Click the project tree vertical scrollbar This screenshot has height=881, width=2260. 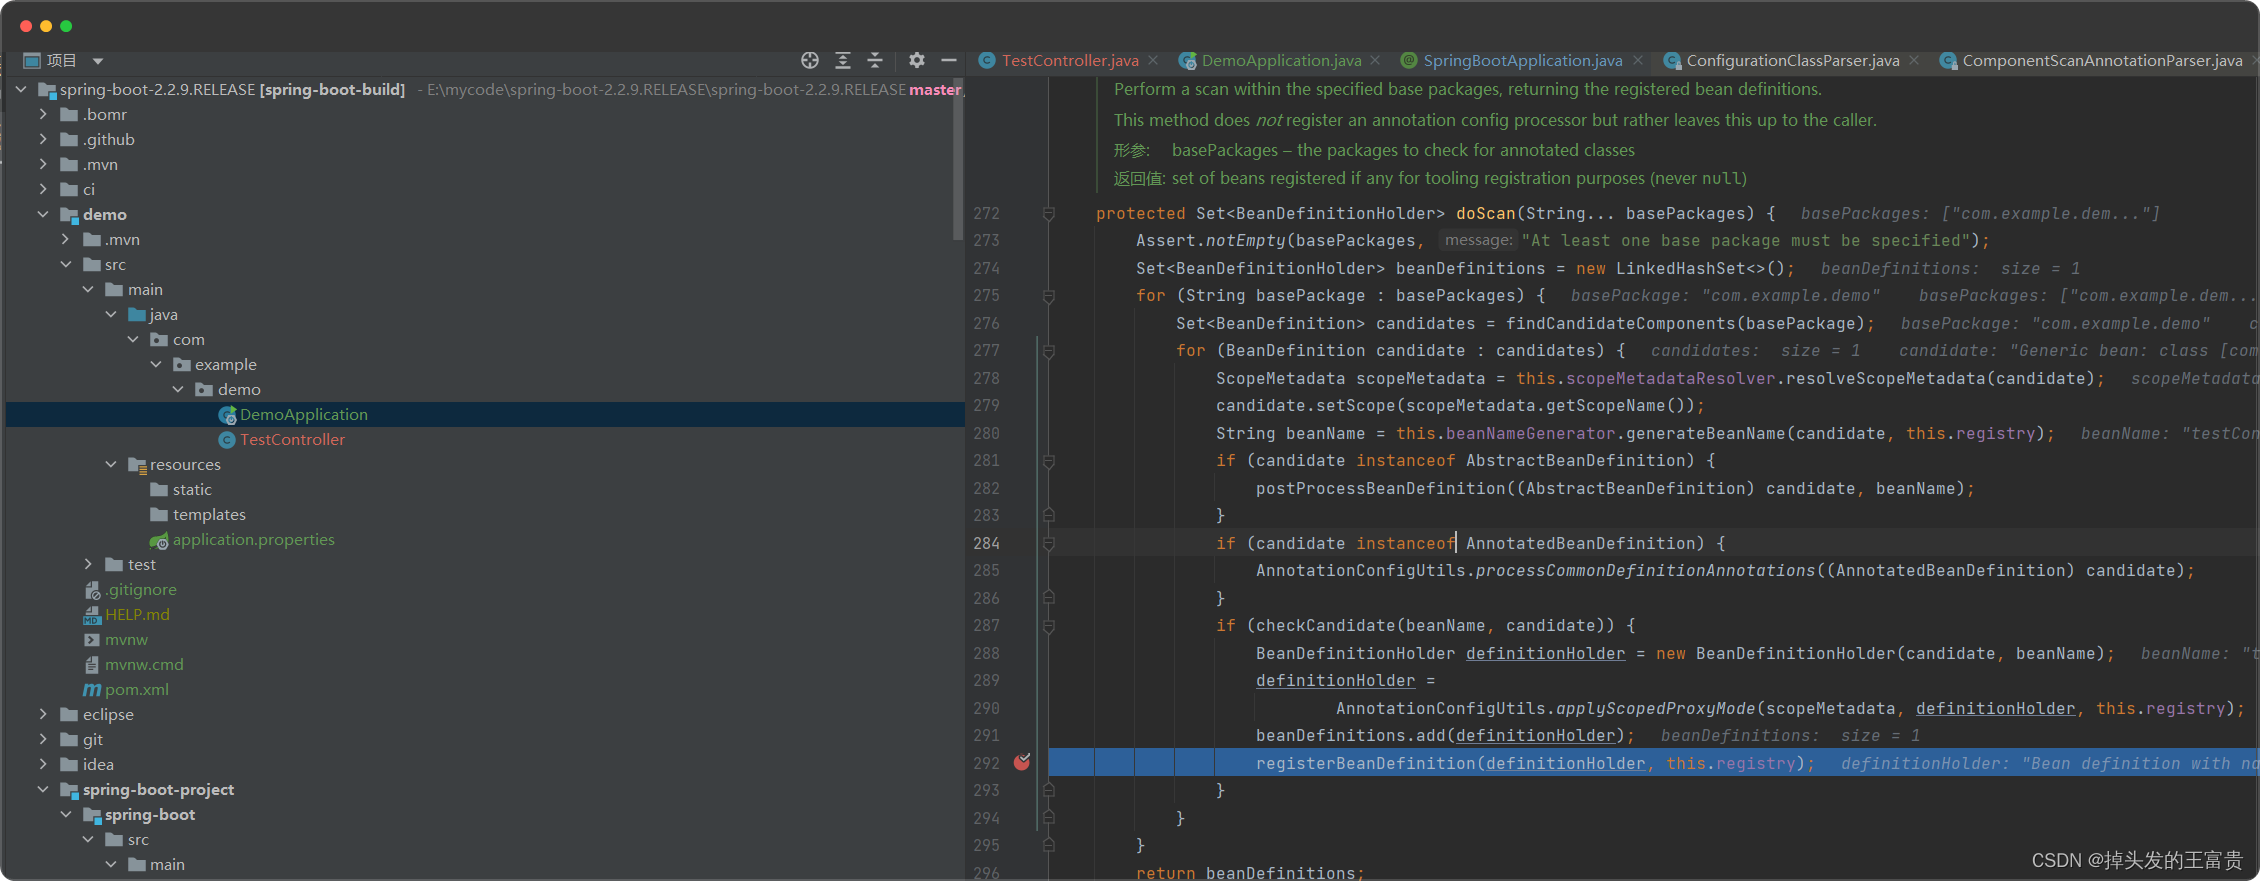958,160
